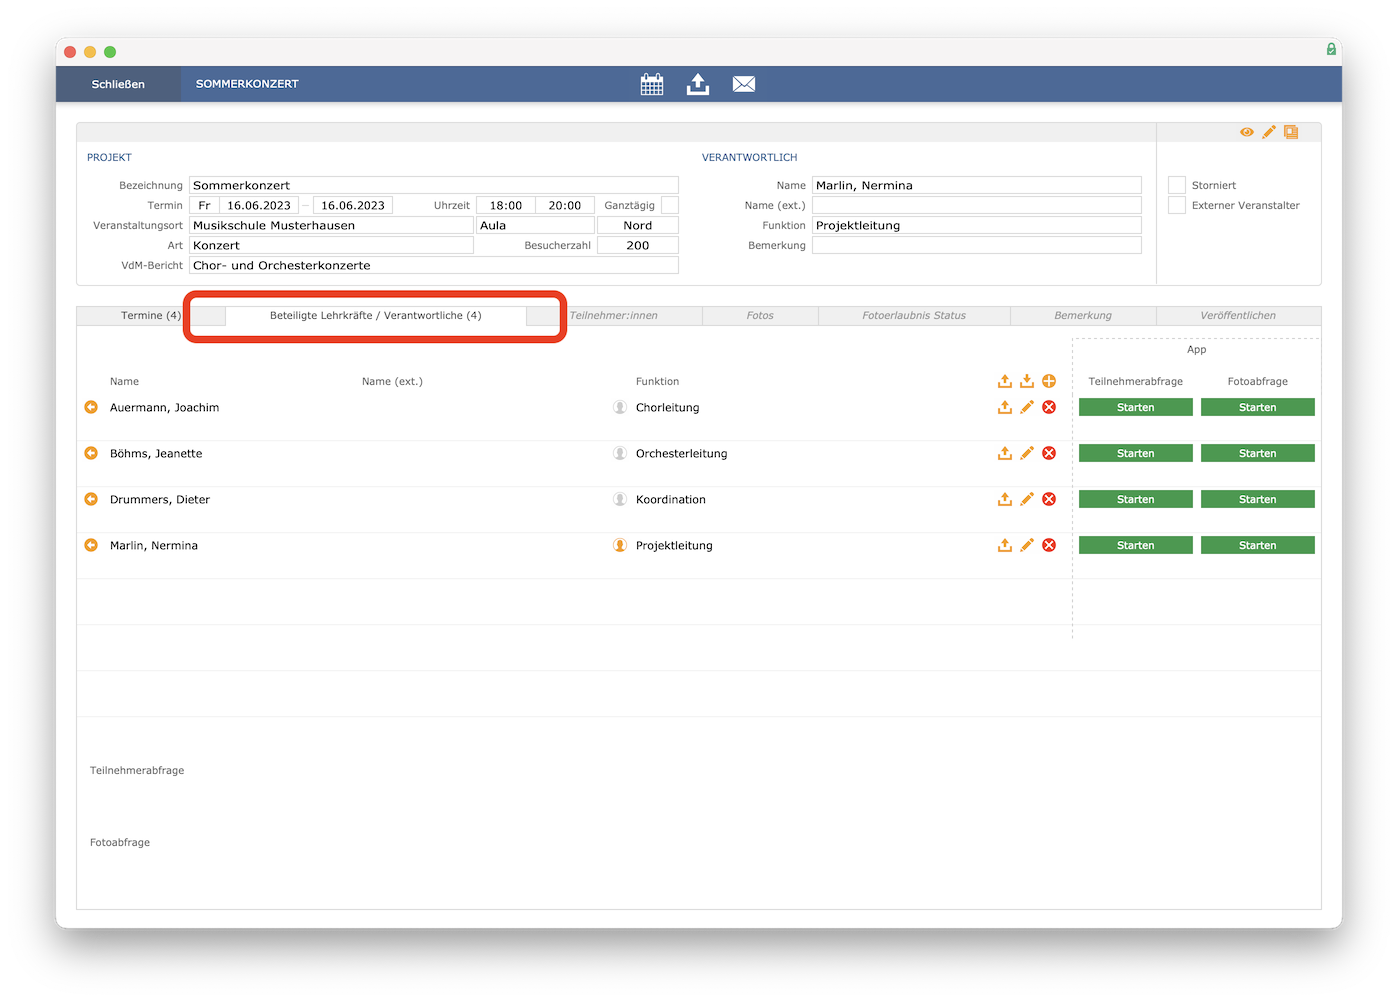The image size is (1398, 1002).
Task: Click the start date field 16.06.2023
Action: coord(259,205)
